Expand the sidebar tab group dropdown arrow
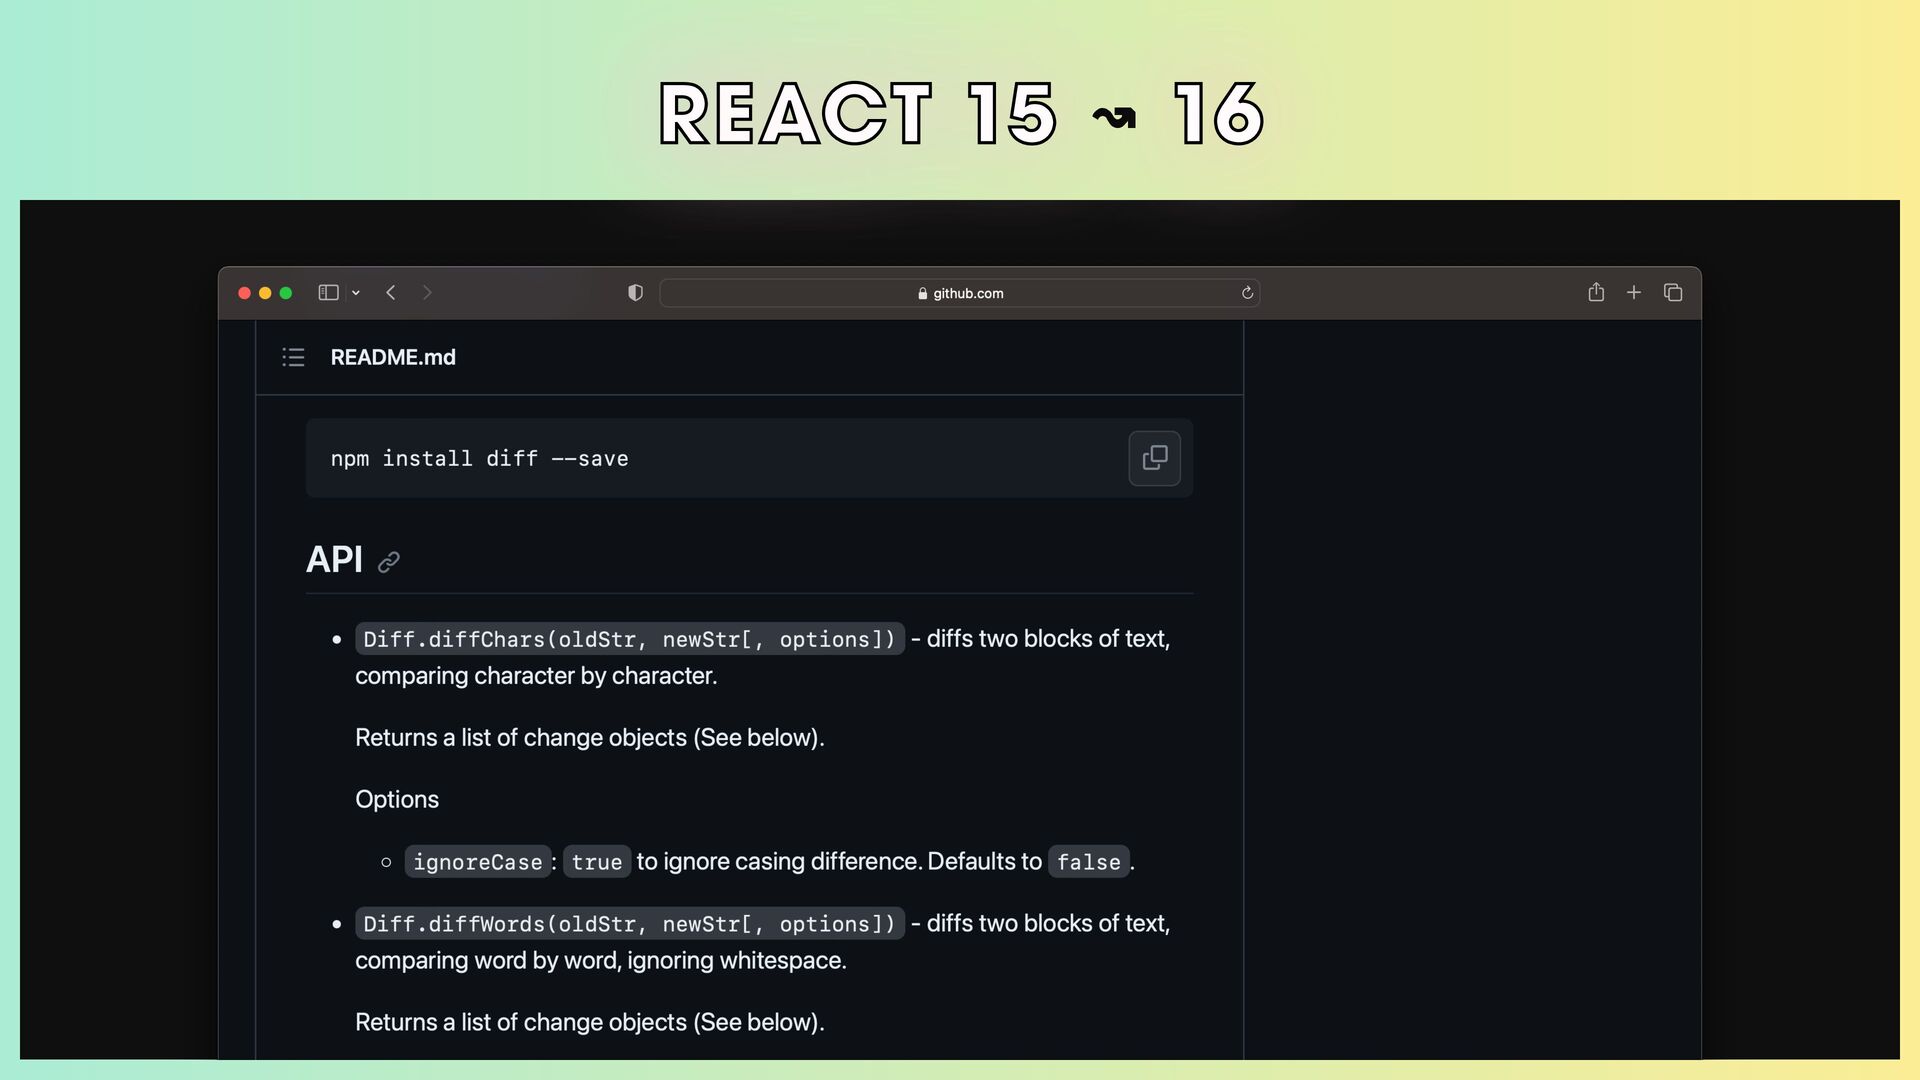 [x=356, y=293]
